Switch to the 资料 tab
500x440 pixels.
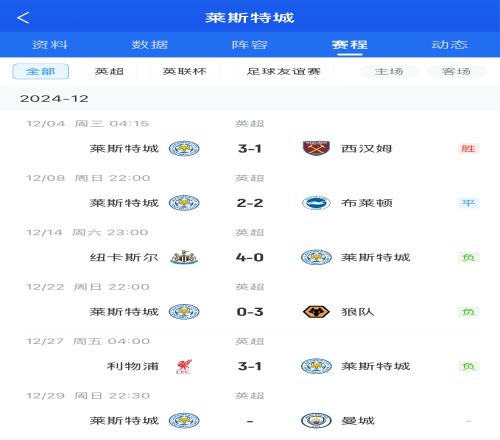50,45
